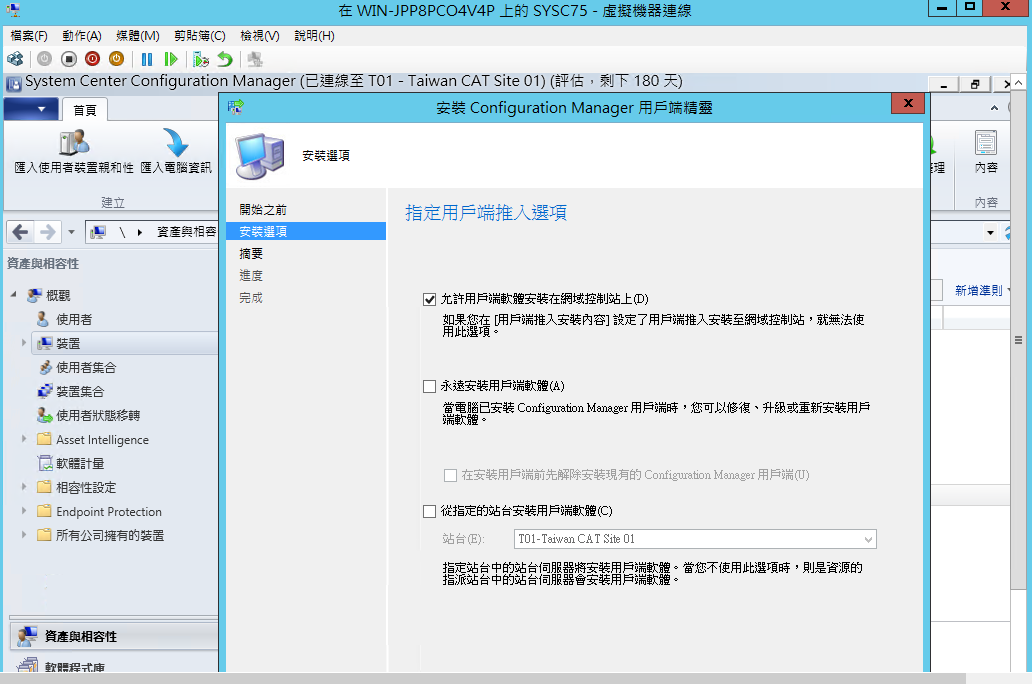This screenshot has height=684, width=1032.
Task: Select 使用者 in the tree
Action: coord(74,319)
